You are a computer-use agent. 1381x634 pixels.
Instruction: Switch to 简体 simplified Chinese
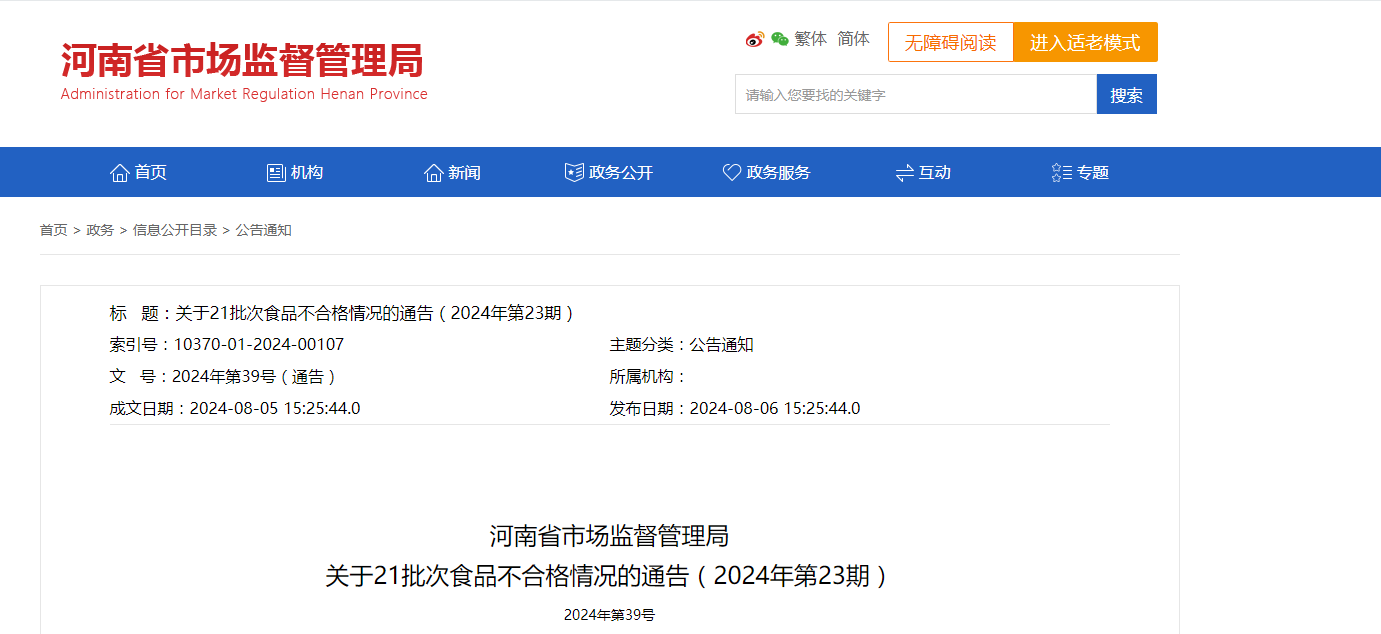point(854,39)
